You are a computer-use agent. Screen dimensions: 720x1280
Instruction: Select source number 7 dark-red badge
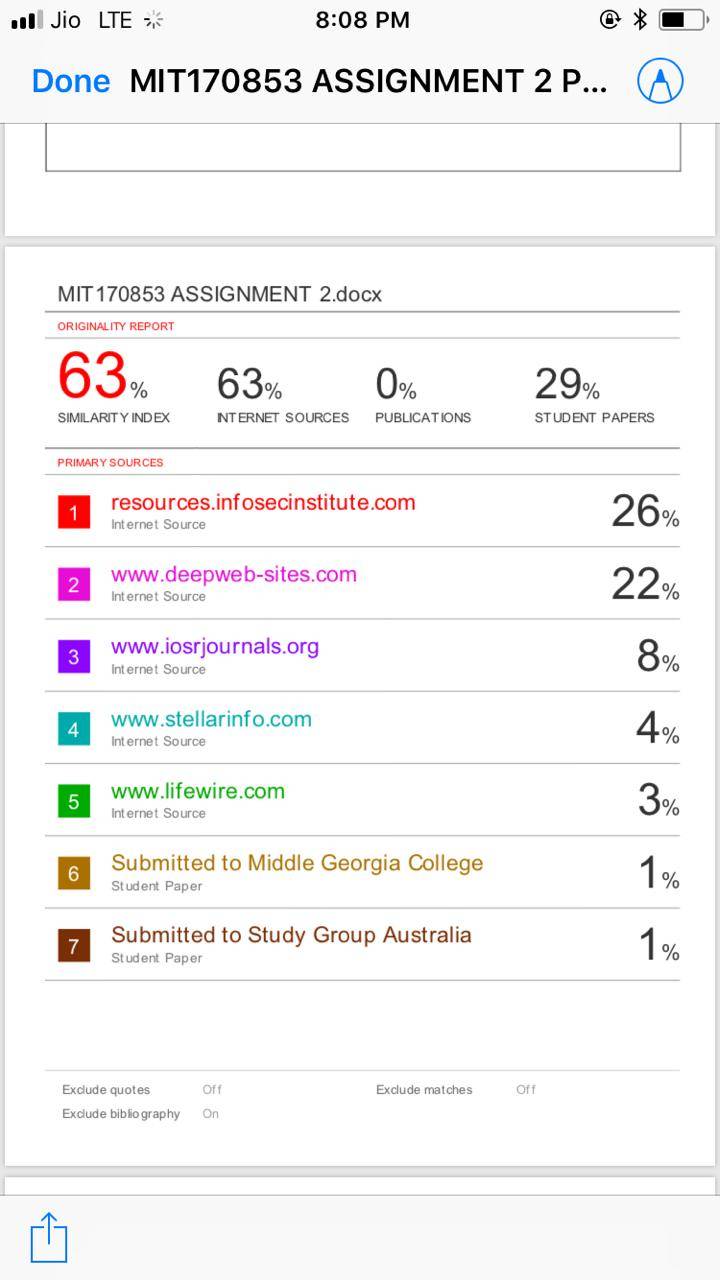point(74,946)
